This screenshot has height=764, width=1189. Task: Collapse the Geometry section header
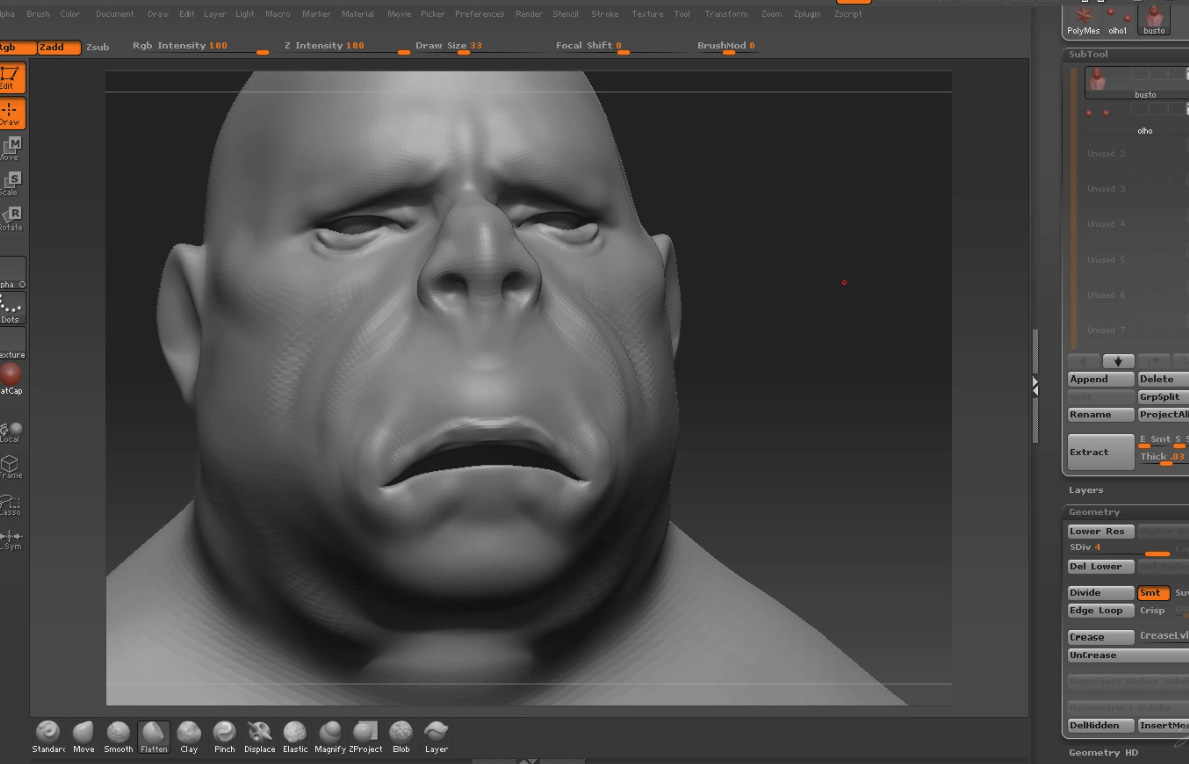[1094, 512]
